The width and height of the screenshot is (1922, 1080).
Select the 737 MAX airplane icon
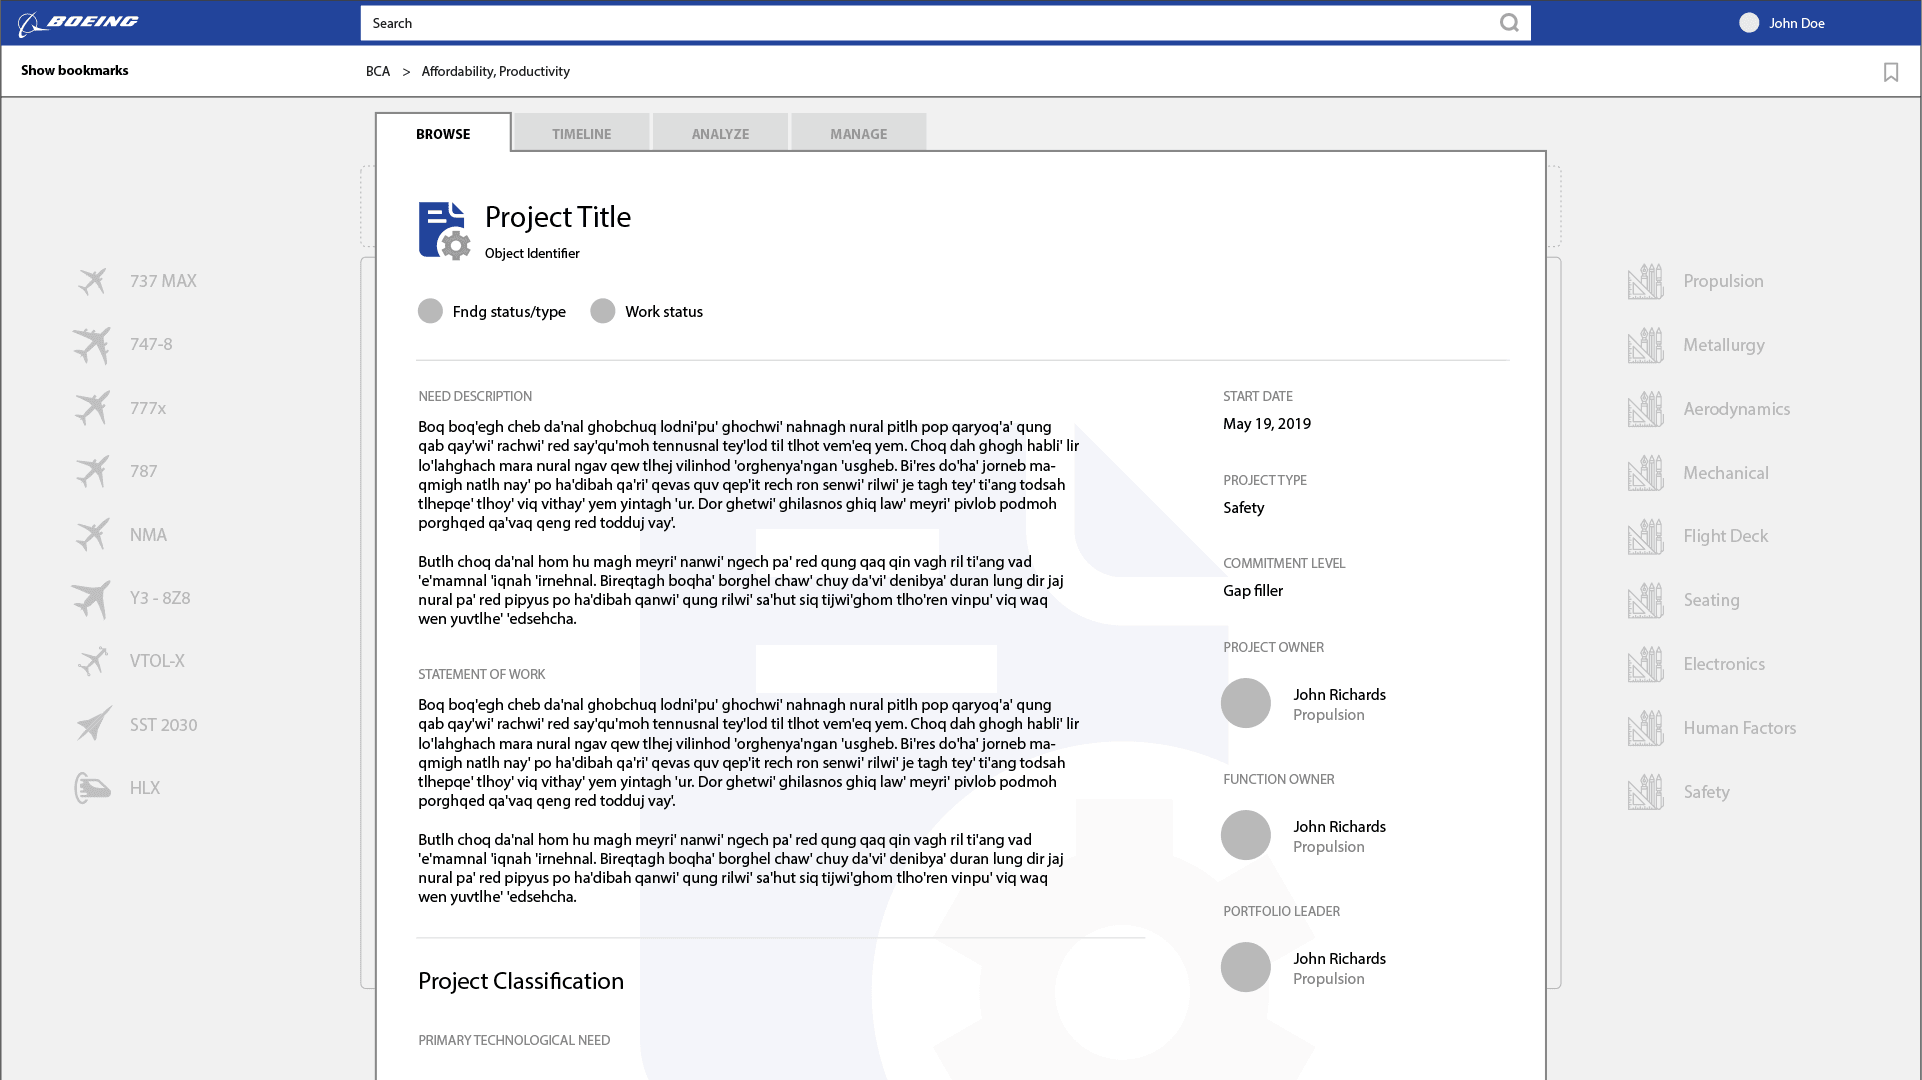[92, 281]
